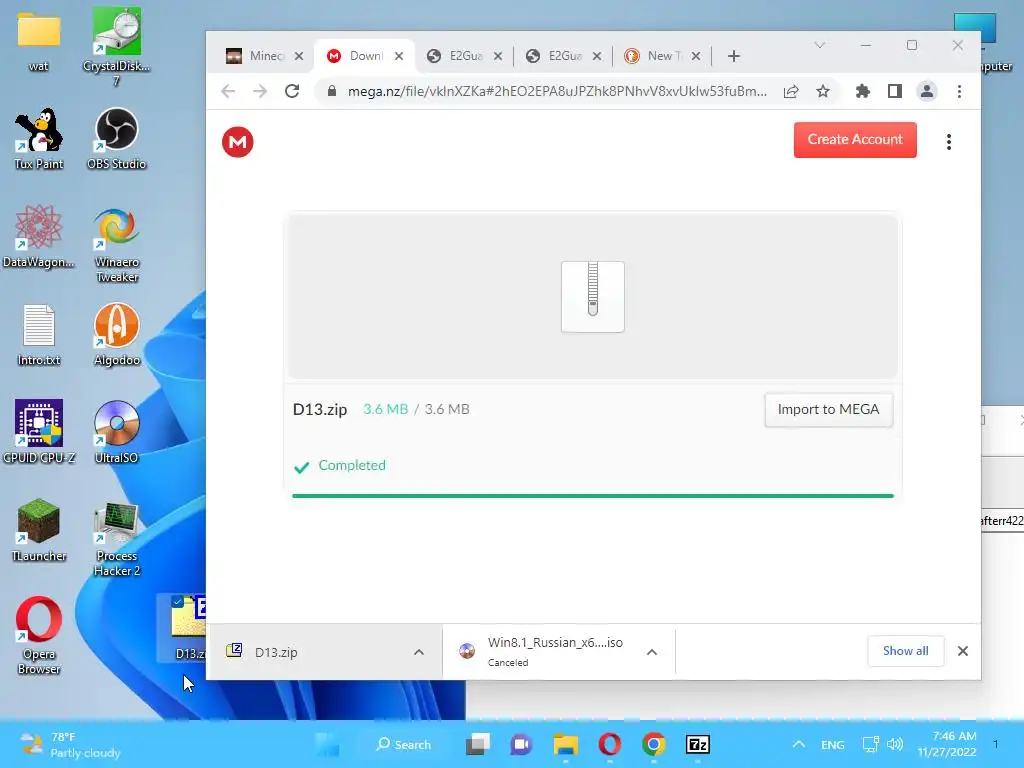The height and width of the screenshot is (768, 1024).
Task: Select UltraISO desktop icon
Action: [116, 432]
